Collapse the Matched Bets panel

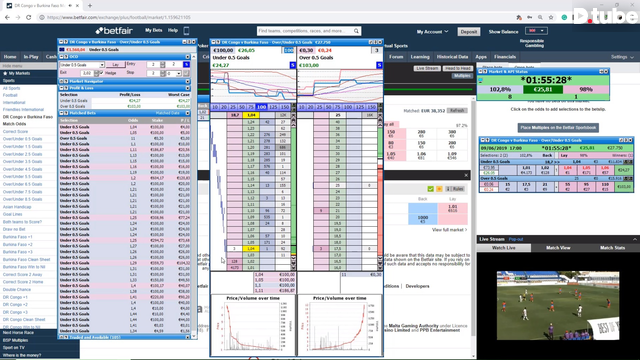61,113
